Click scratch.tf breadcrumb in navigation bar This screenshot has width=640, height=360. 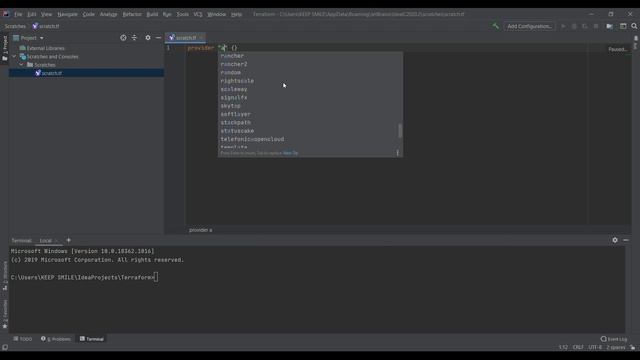46,26
